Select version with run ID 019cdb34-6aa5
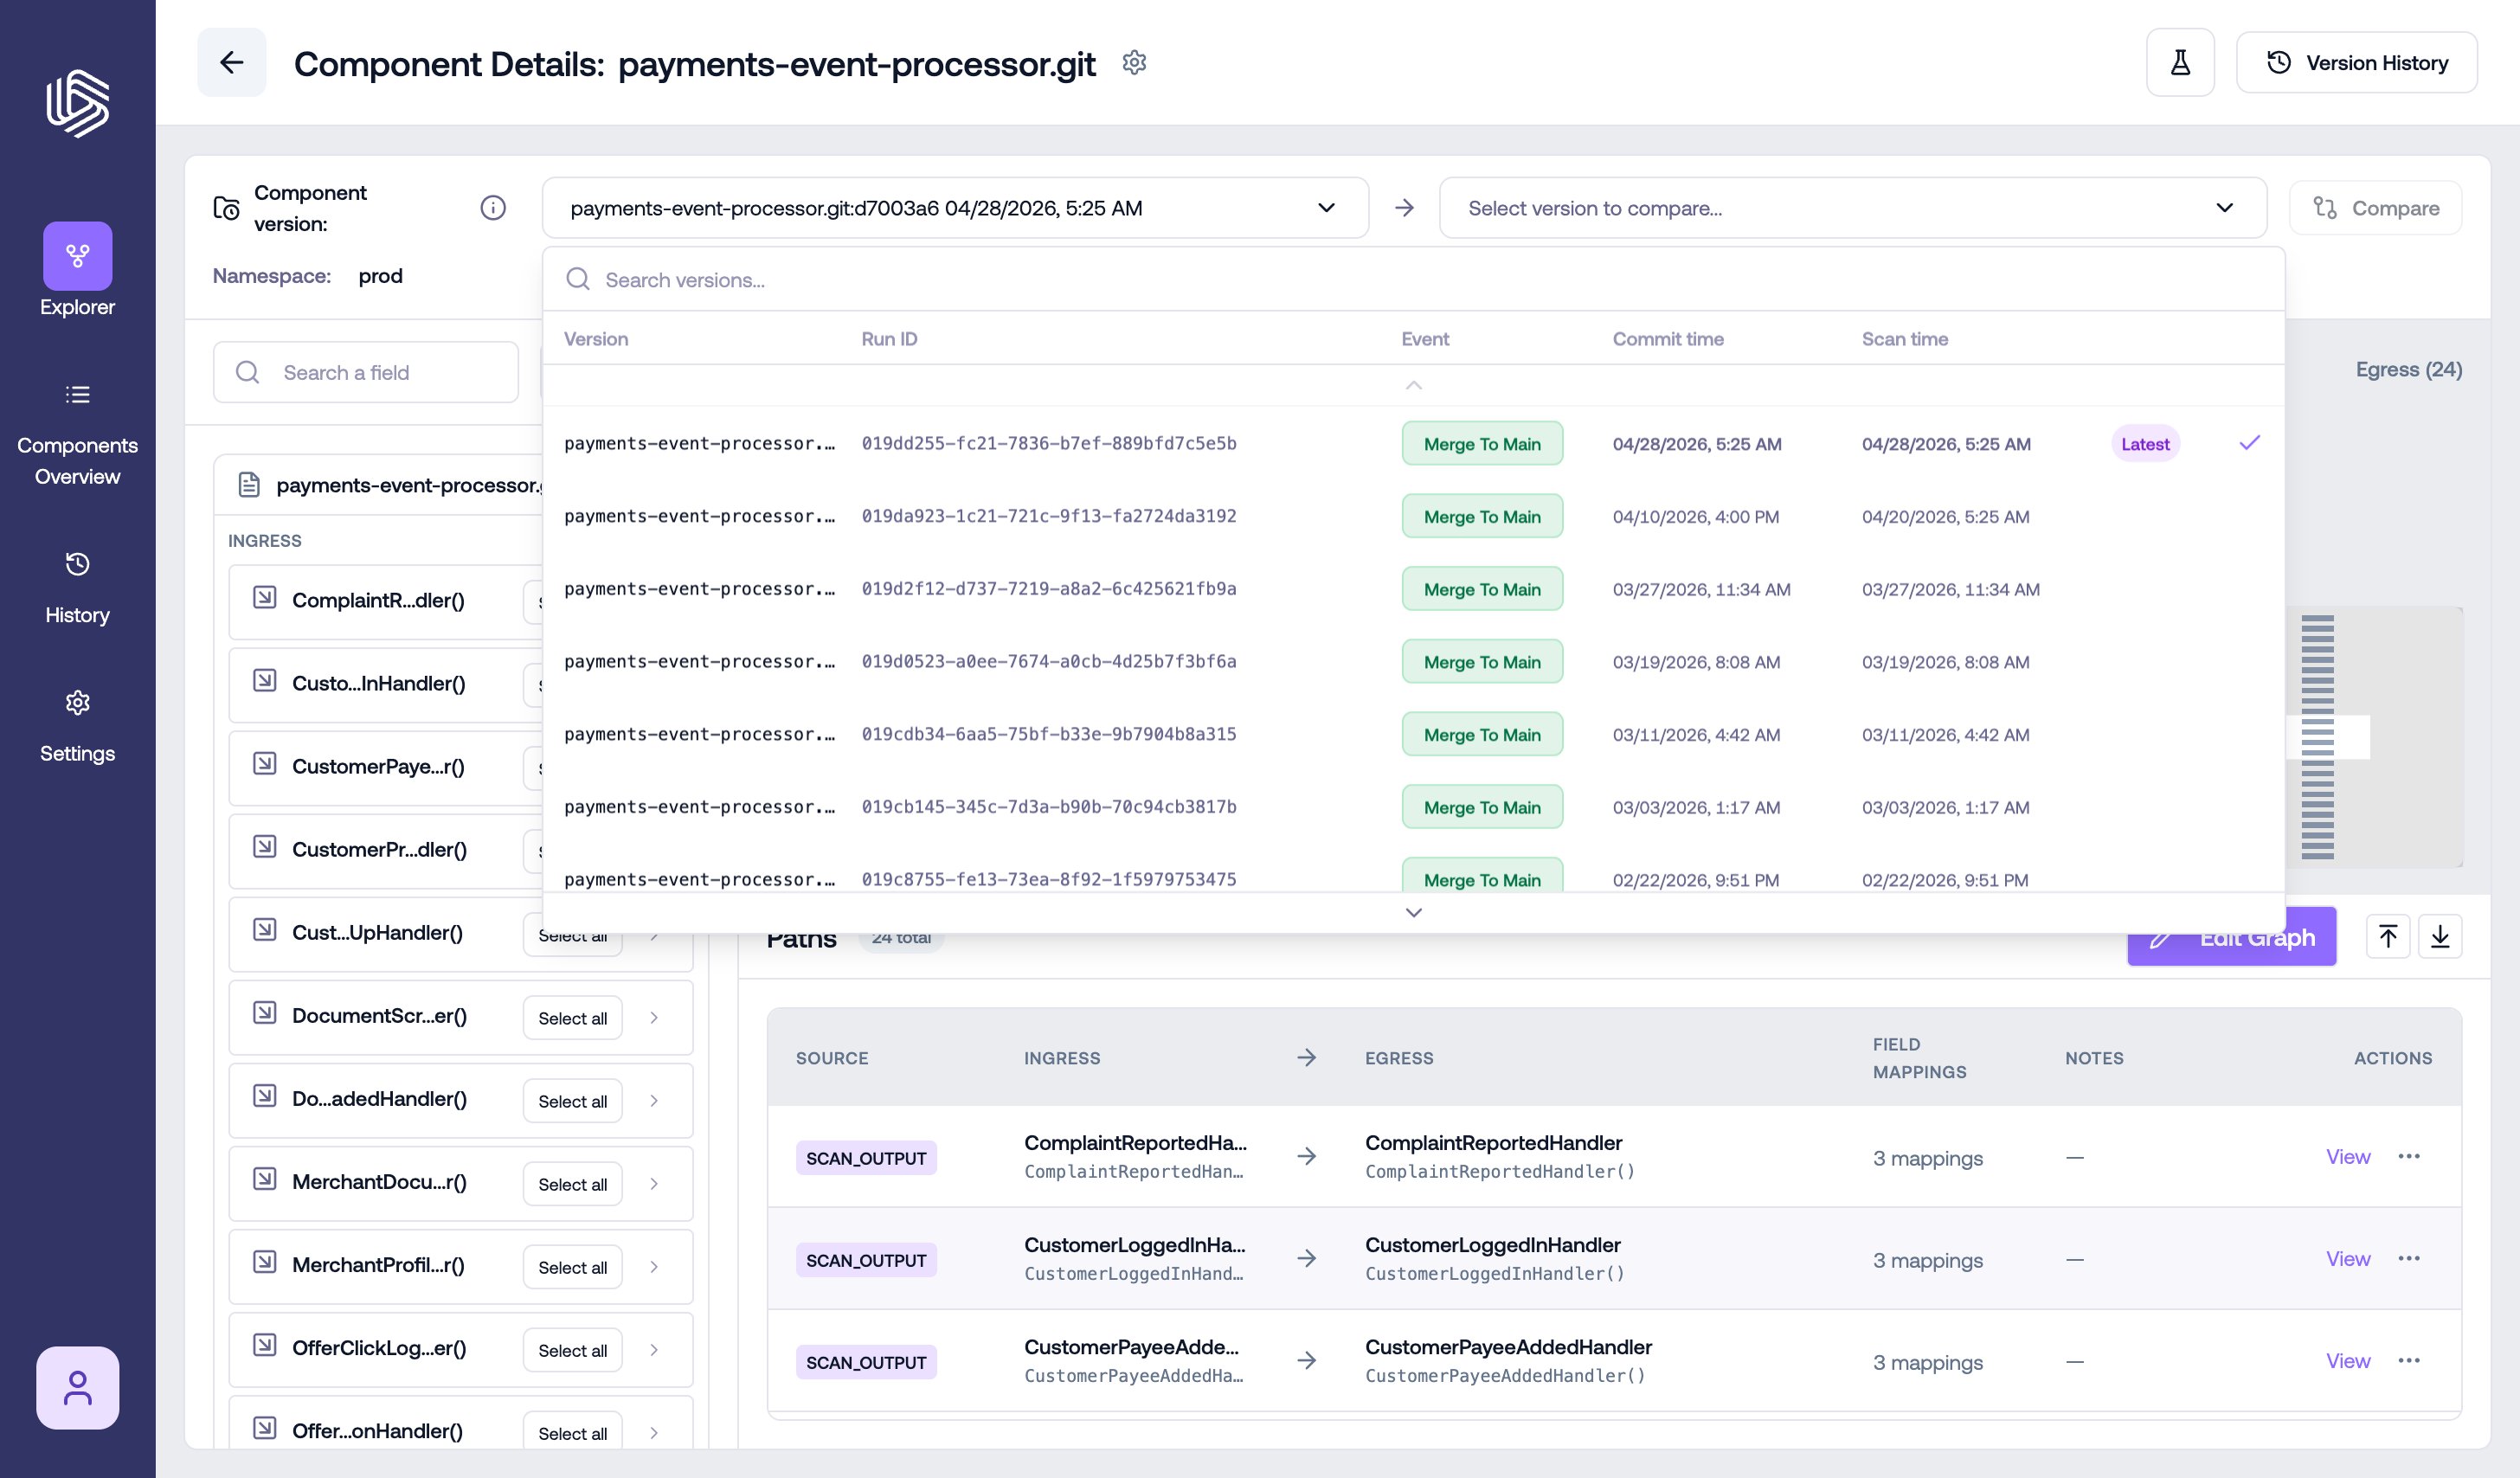The width and height of the screenshot is (2520, 1478). (1412, 734)
